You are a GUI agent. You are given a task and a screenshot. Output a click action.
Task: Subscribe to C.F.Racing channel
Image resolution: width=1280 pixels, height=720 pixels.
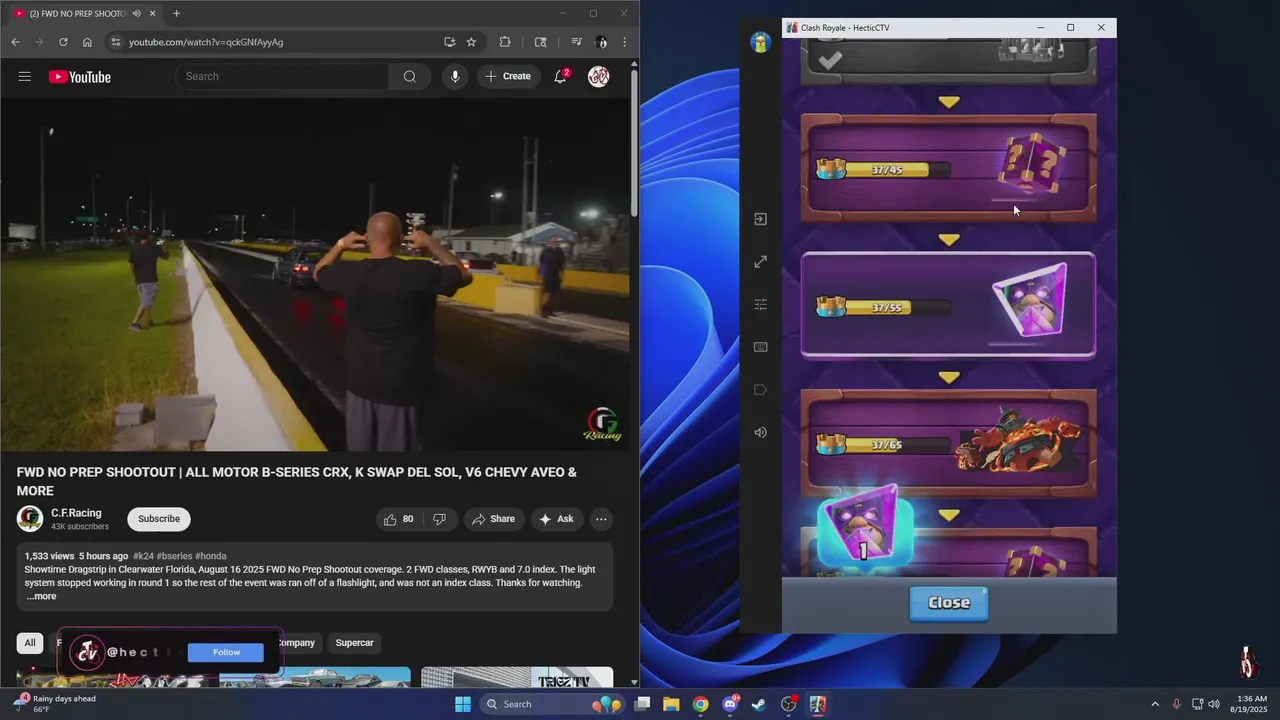coord(159,519)
